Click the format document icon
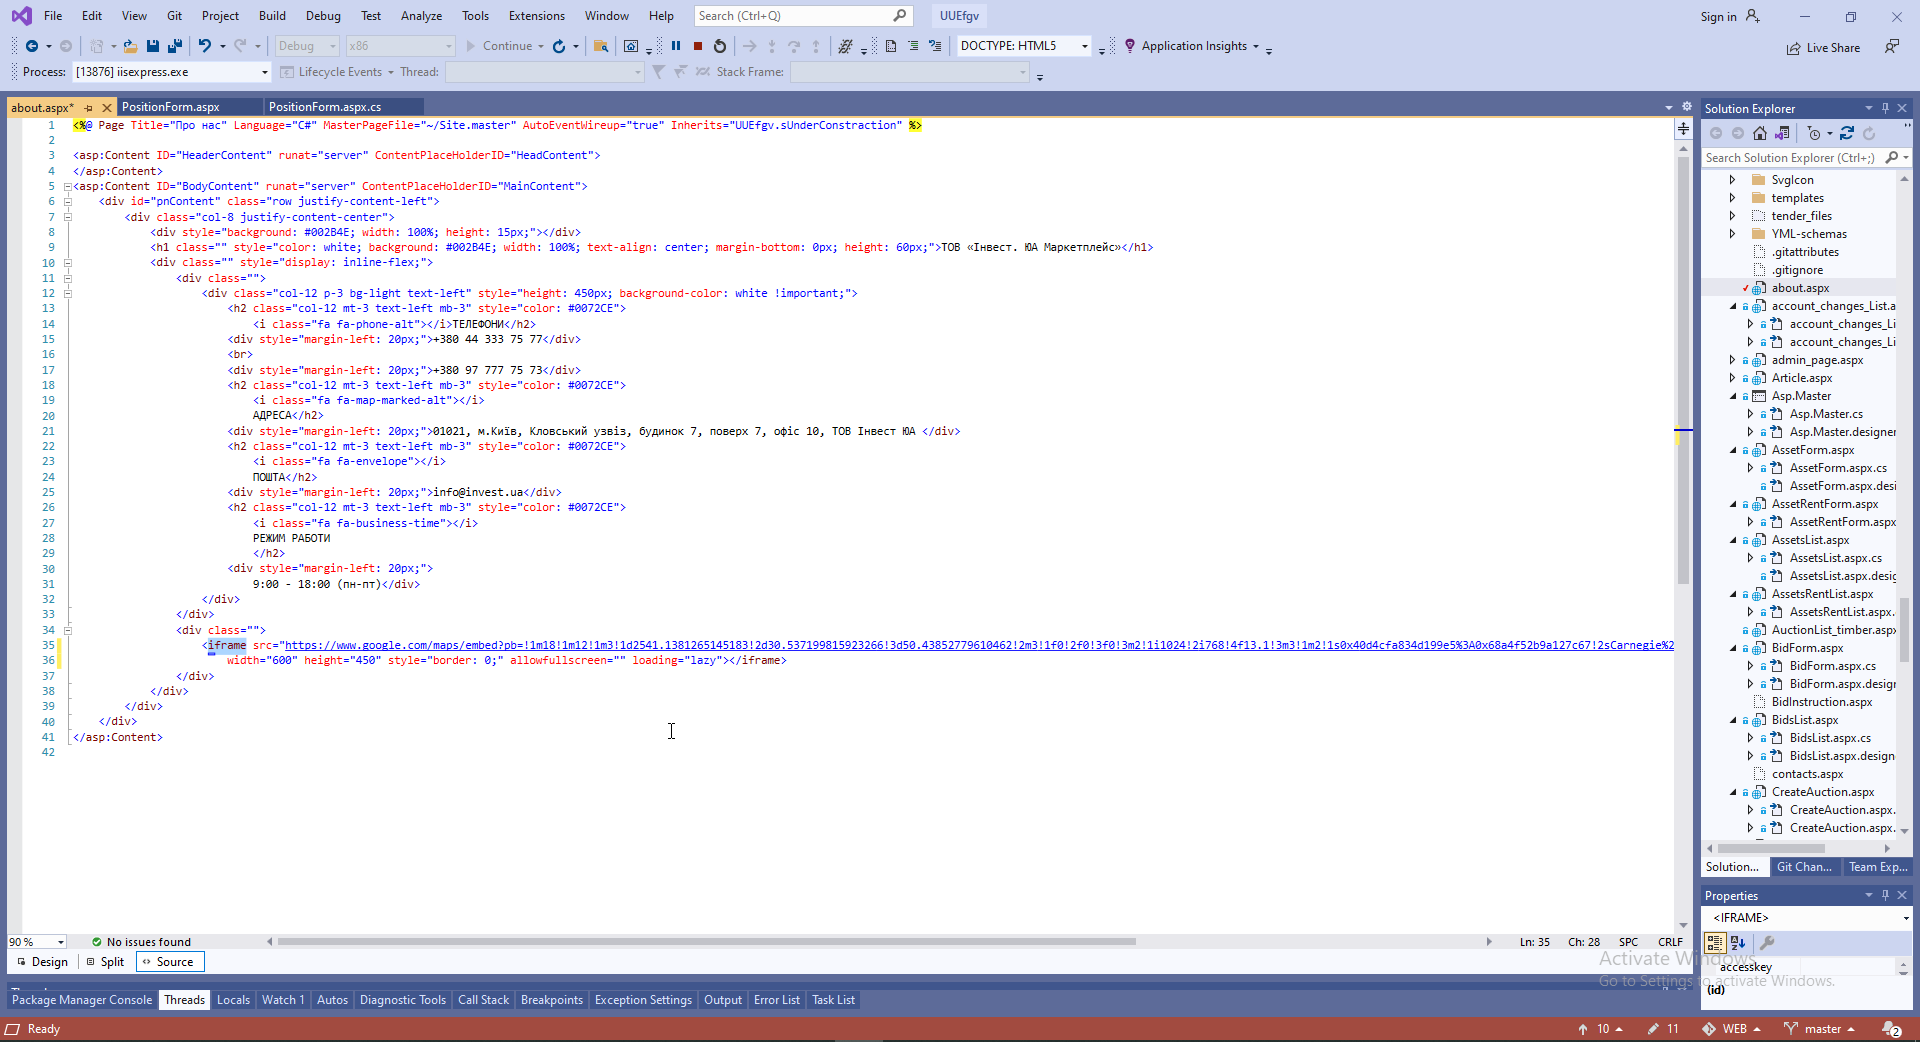1920x1042 pixels. pos(891,46)
